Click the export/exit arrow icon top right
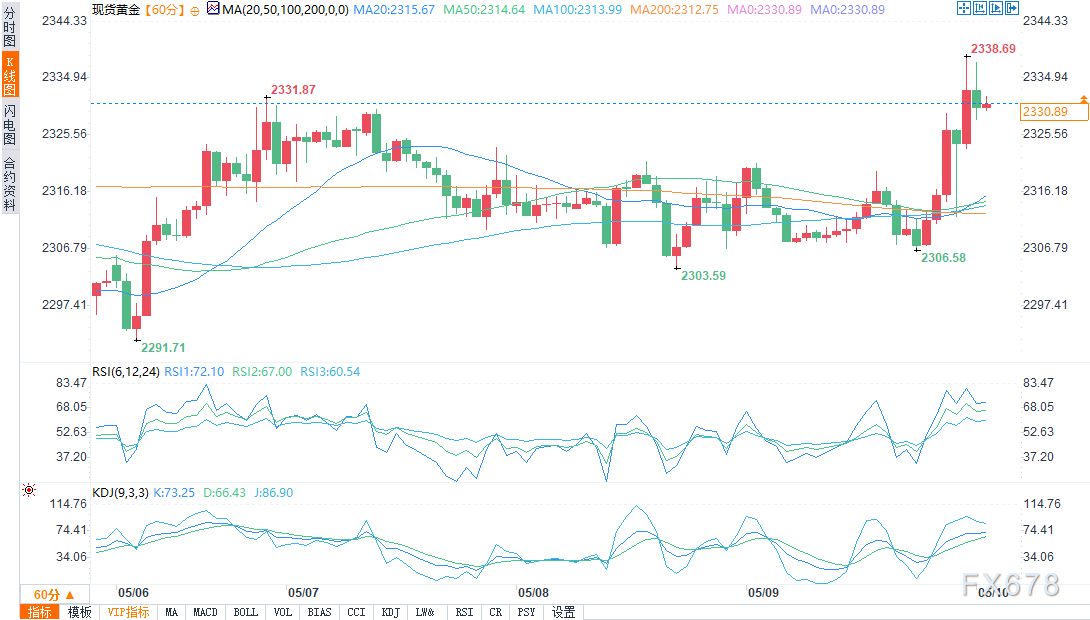 click(x=1011, y=8)
